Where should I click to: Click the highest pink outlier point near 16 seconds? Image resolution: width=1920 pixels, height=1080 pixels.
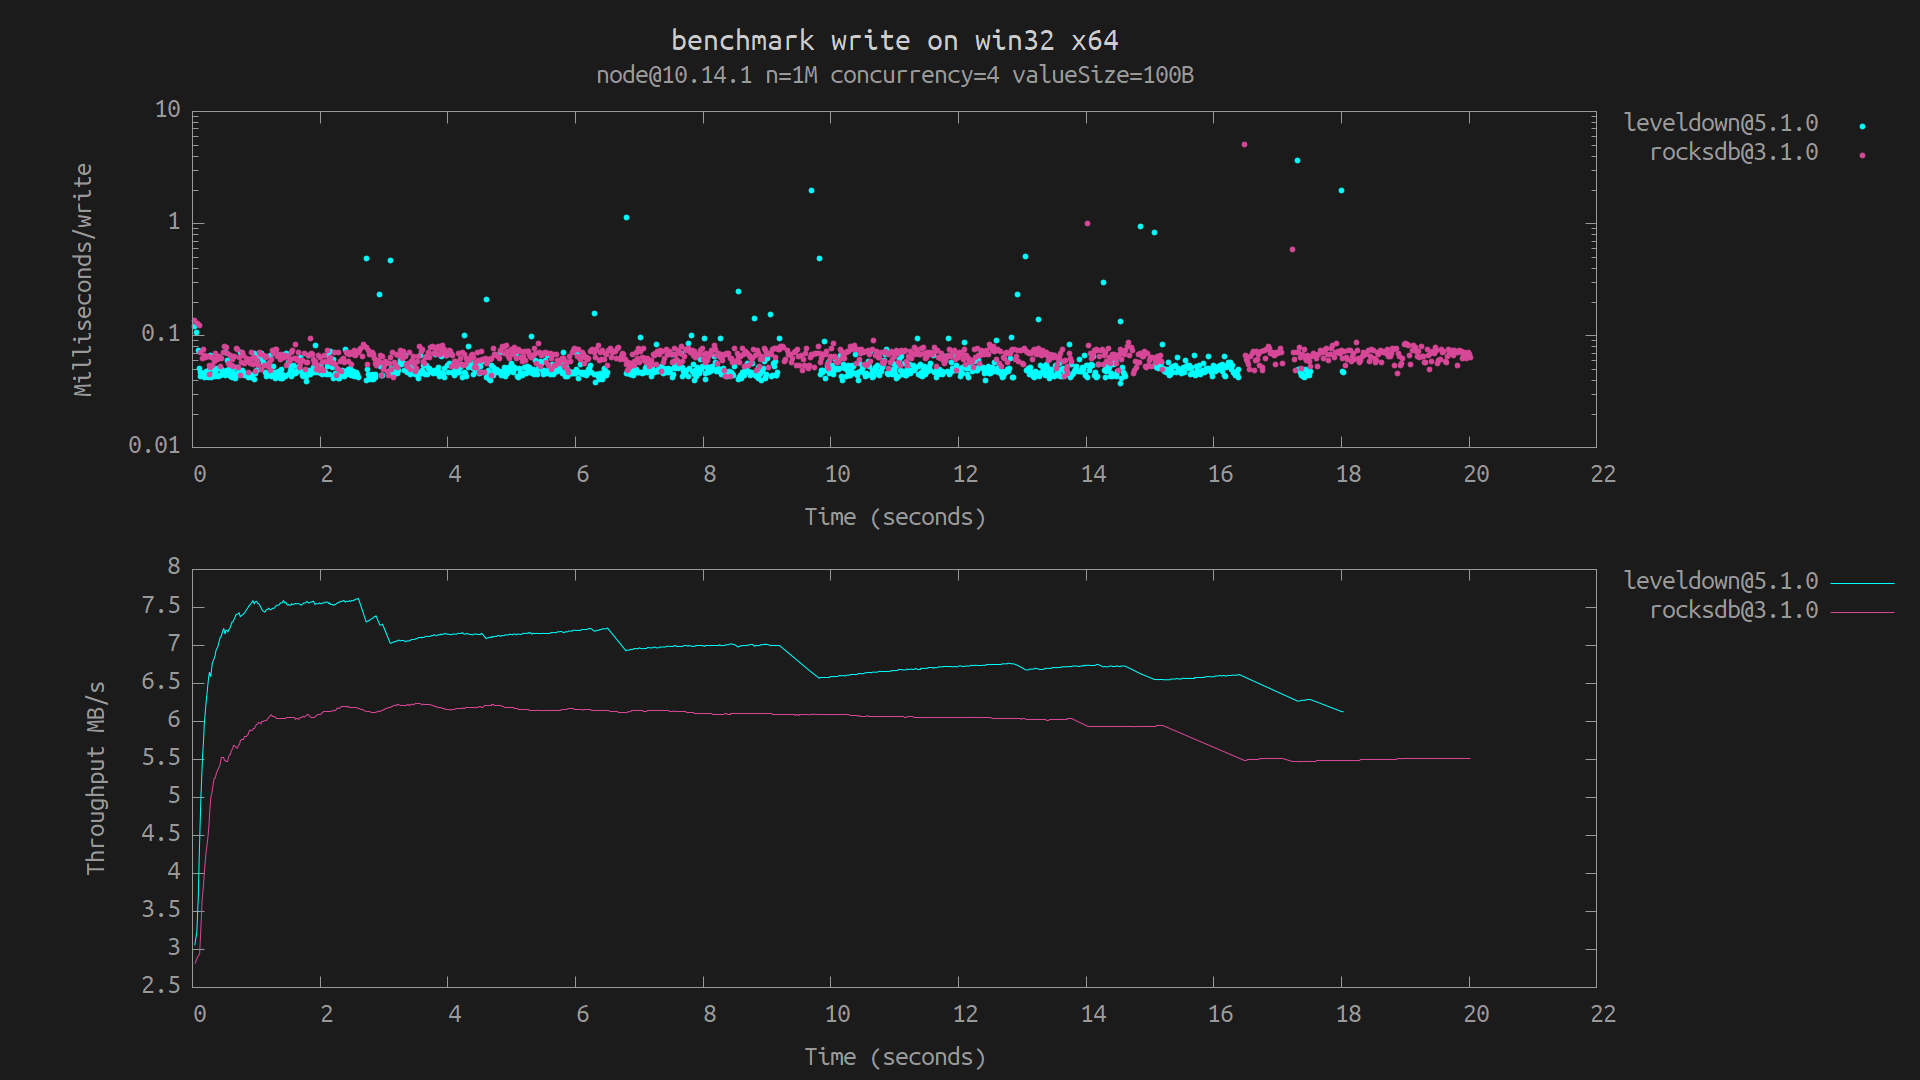click(x=1244, y=145)
